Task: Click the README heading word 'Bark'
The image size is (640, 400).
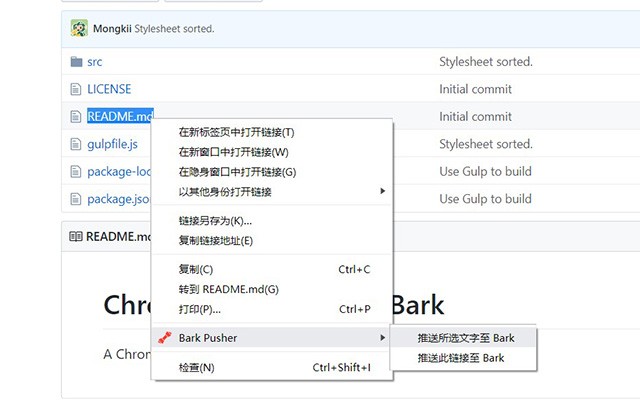Action: pos(418,305)
